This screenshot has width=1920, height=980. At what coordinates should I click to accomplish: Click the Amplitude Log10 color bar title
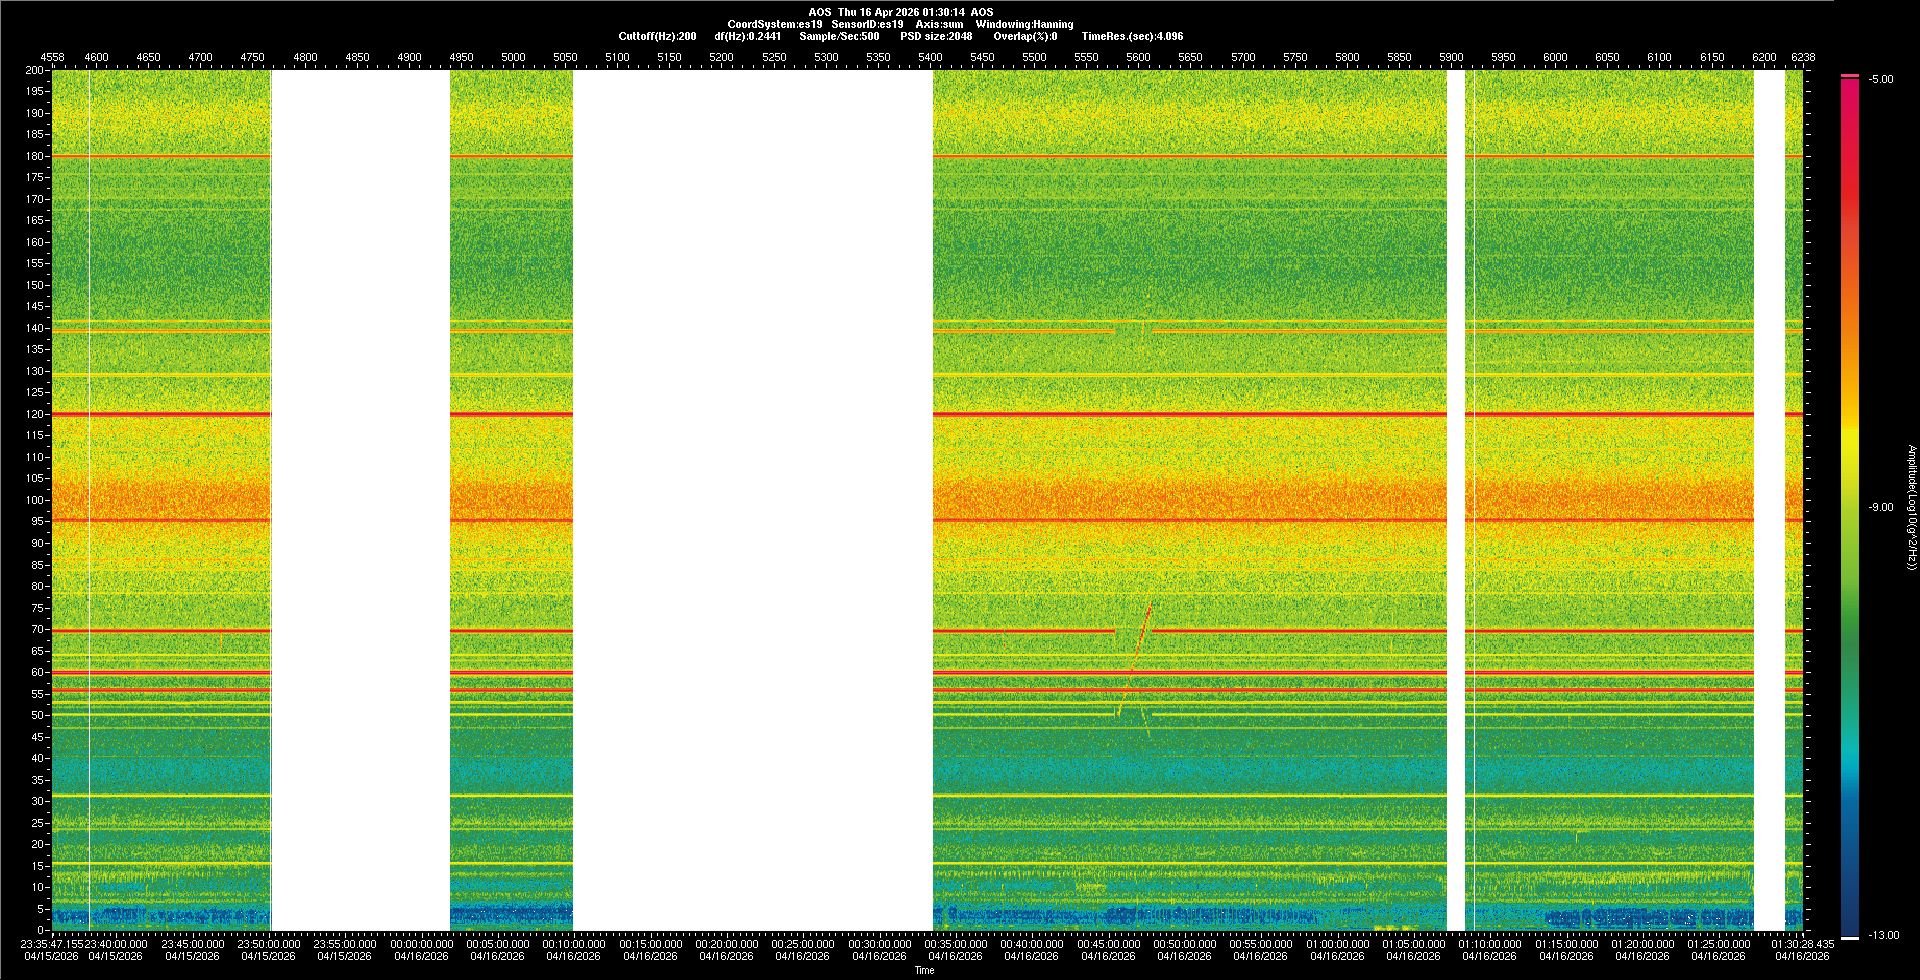pos(1911,508)
